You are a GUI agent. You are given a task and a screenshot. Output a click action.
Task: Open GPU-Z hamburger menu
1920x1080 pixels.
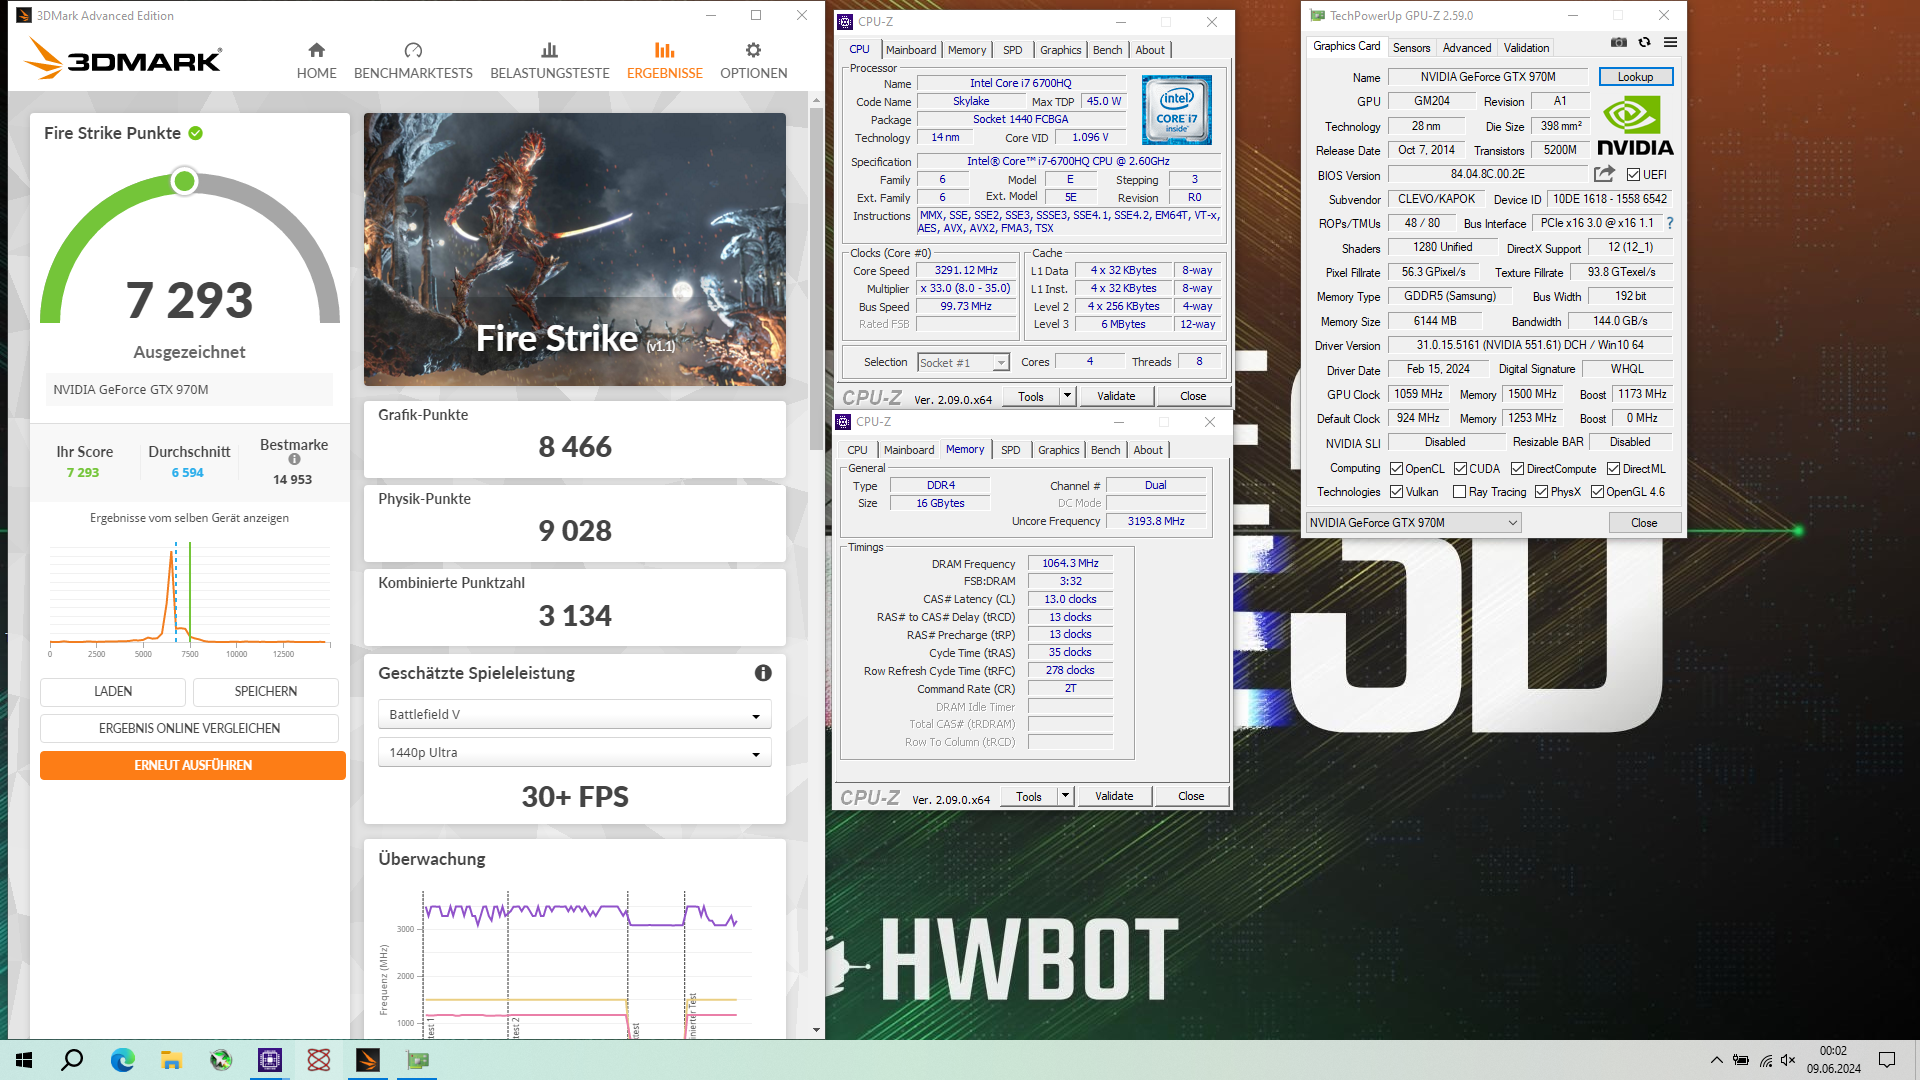(x=1670, y=43)
